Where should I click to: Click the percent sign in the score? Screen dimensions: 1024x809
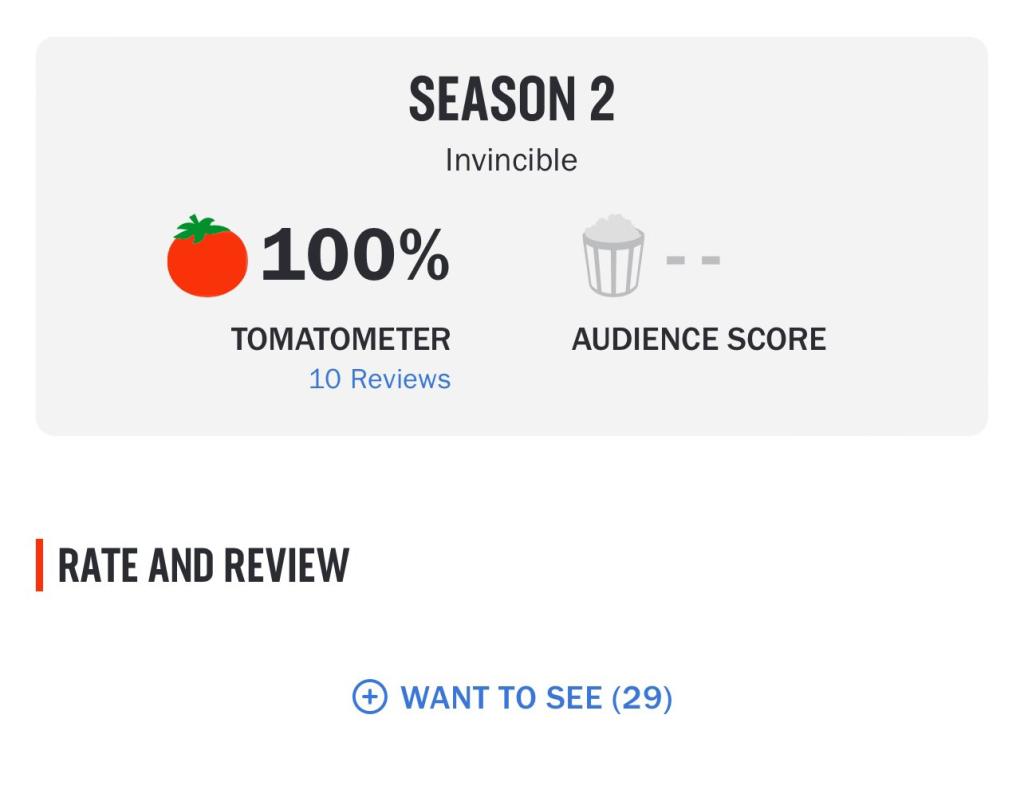424,254
